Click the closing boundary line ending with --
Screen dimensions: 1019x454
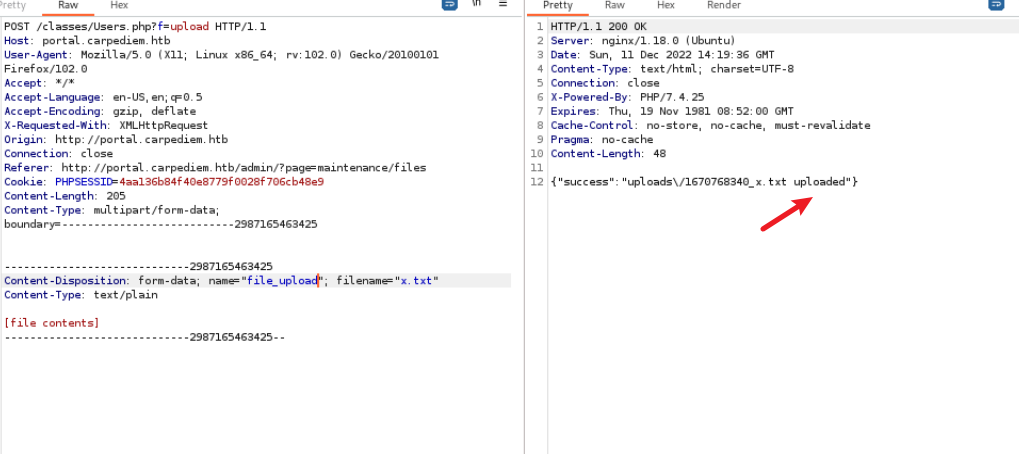(x=144, y=337)
